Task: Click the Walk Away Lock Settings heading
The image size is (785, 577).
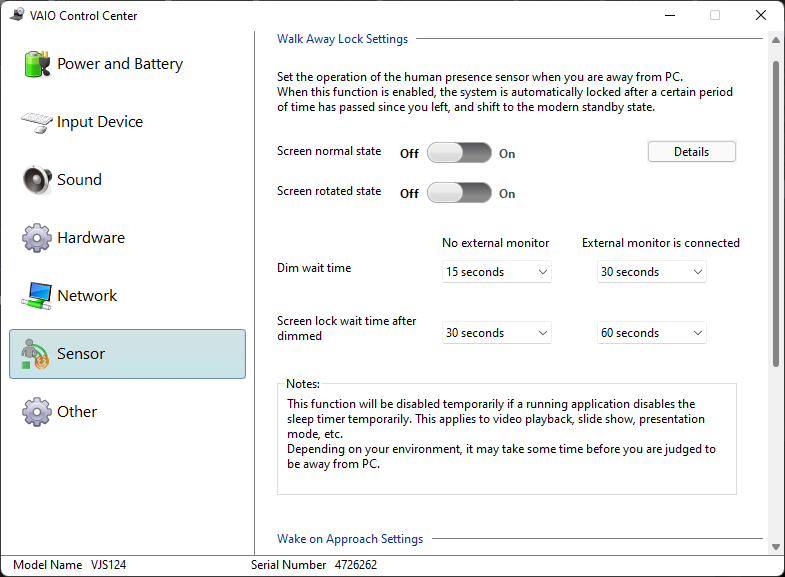Action: 342,39
